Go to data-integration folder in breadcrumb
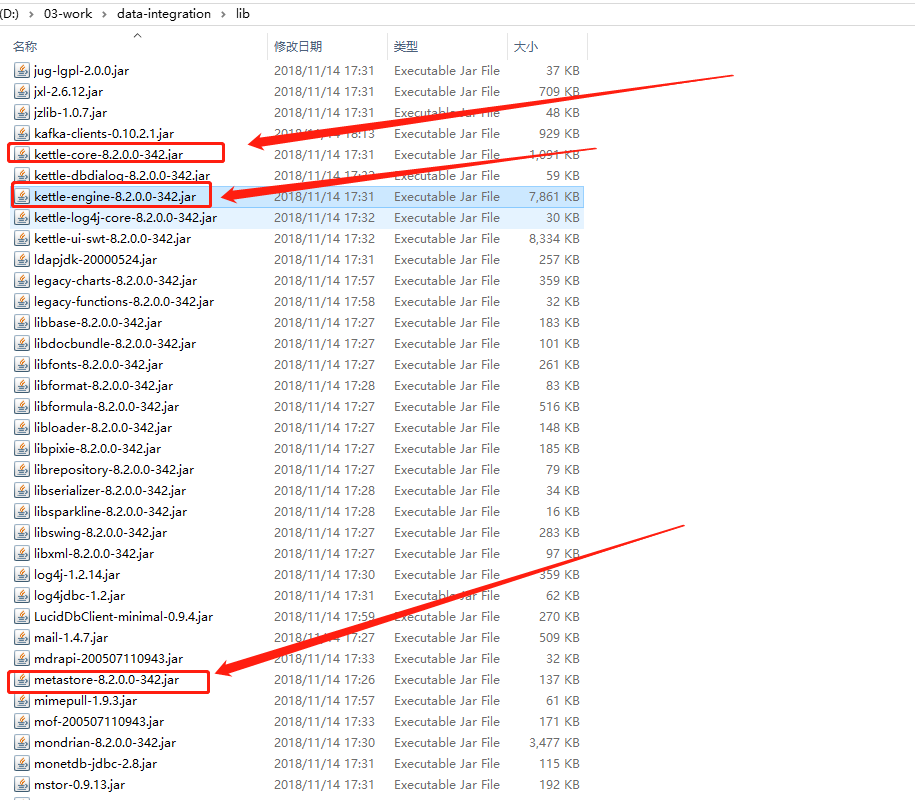This screenshot has width=915, height=800. pos(164,14)
